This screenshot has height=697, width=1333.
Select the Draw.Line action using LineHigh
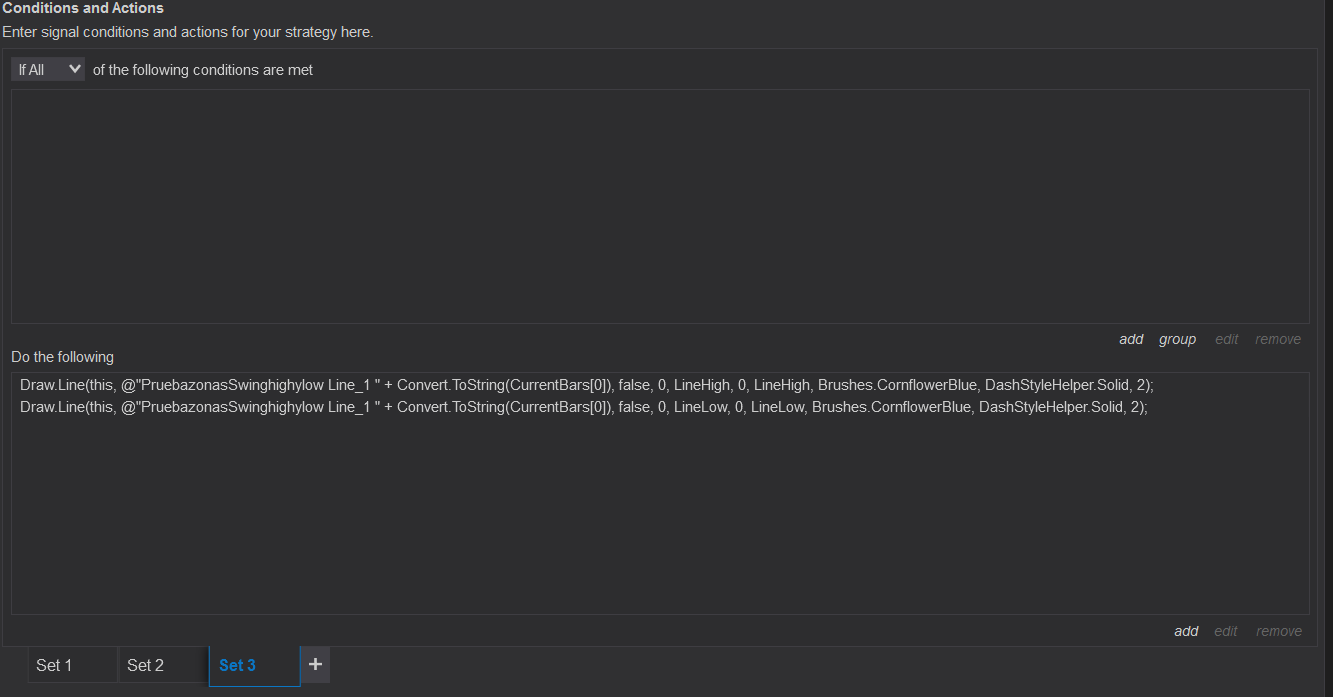(x=586, y=385)
